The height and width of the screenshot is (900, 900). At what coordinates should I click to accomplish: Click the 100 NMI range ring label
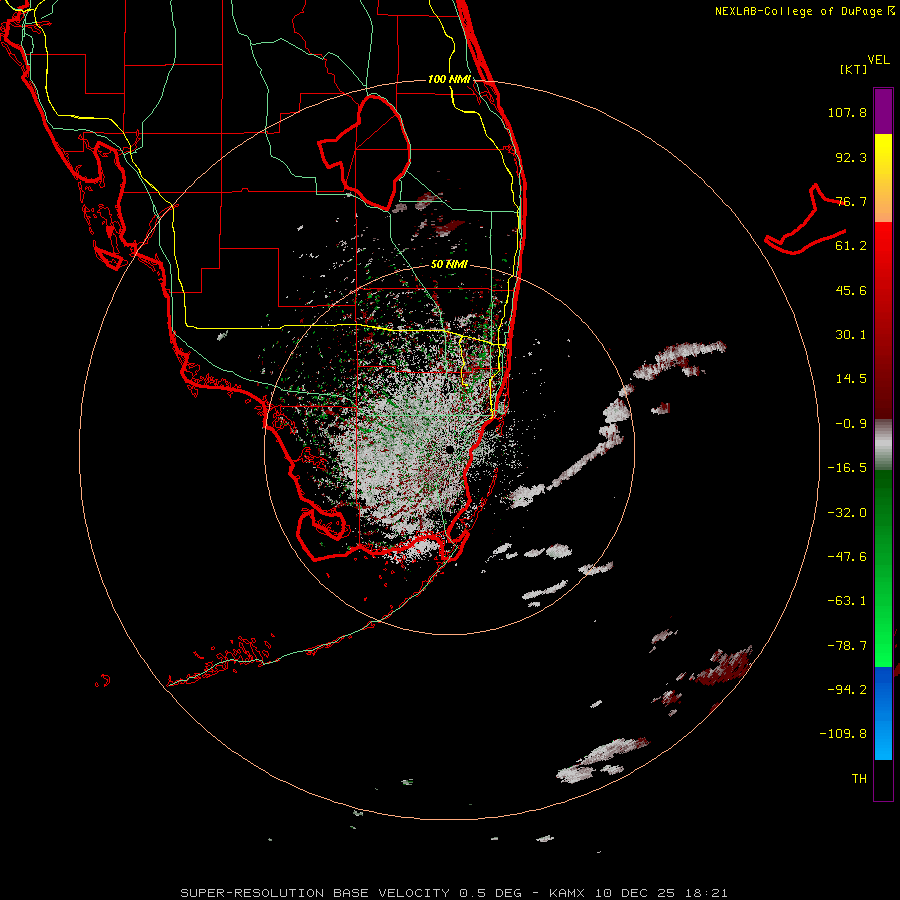(449, 79)
